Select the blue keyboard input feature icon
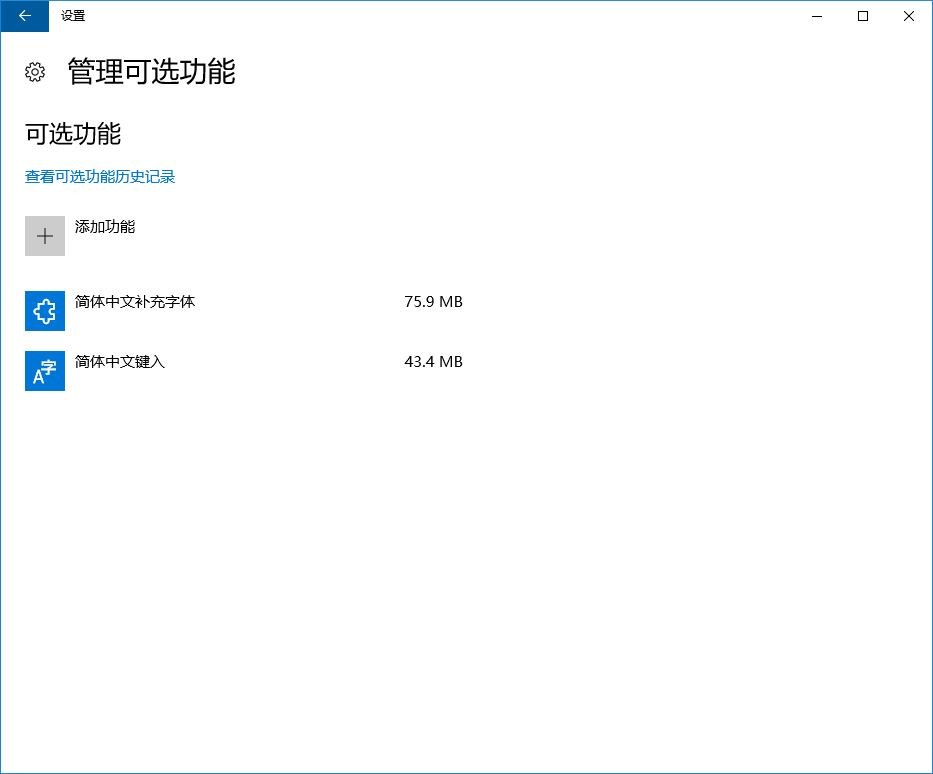 (44, 371)
